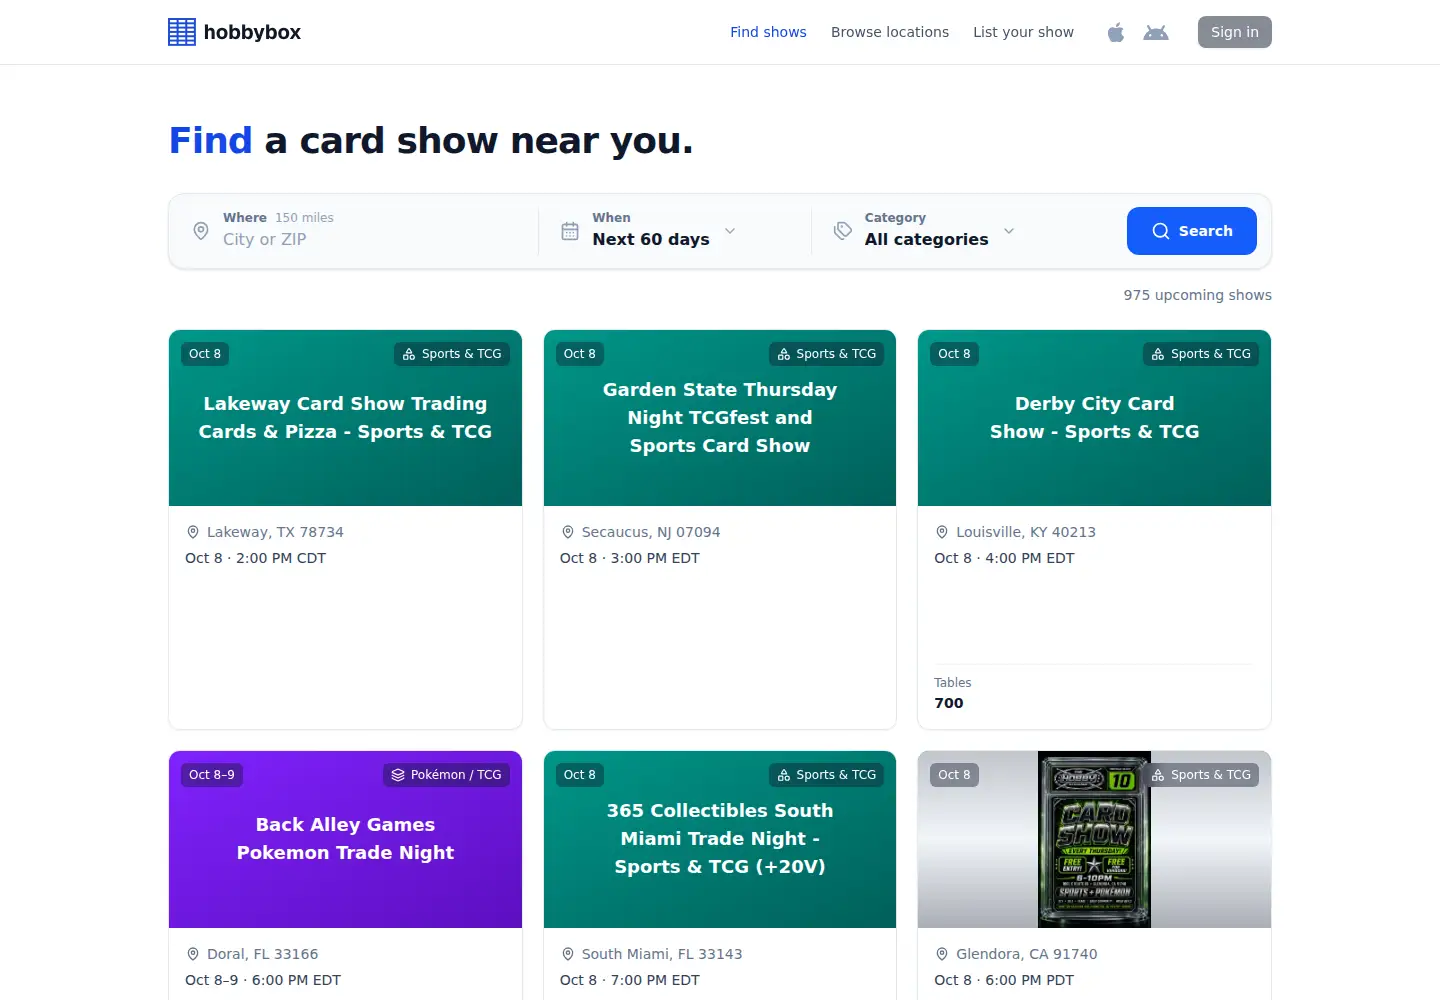This screenshot has height=1000, width=1440.
Task: Click the Sign in button
Action: tap(1235, 32)
